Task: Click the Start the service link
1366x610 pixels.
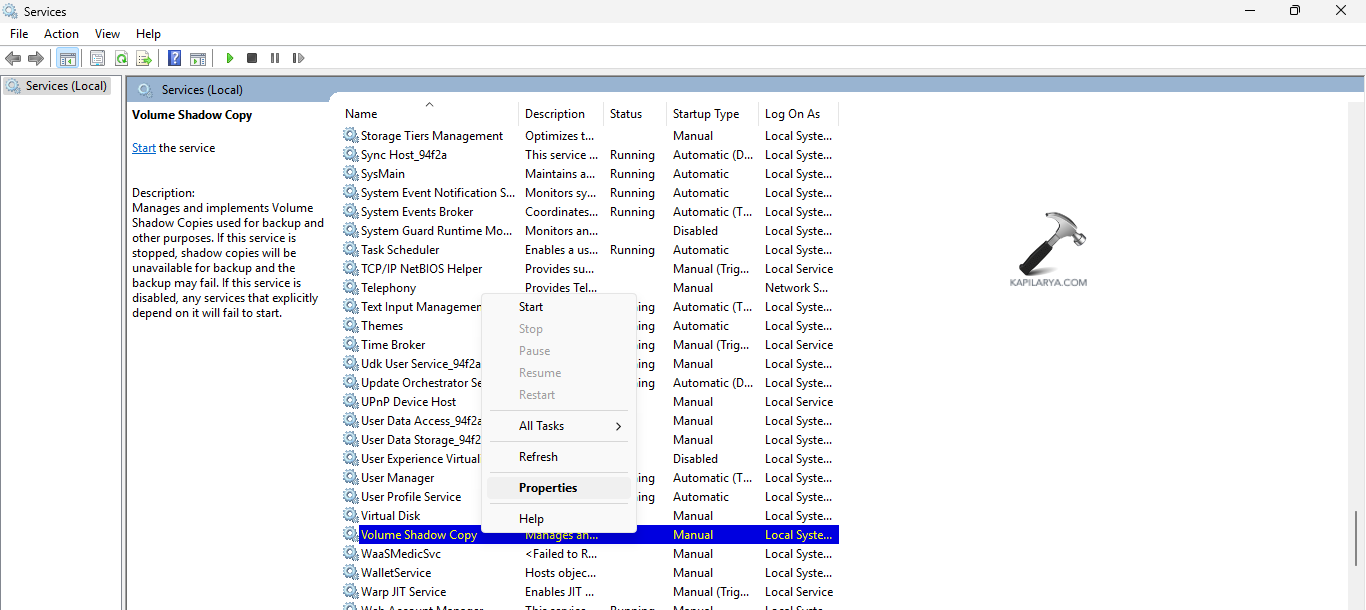Action: pos(144,148)
